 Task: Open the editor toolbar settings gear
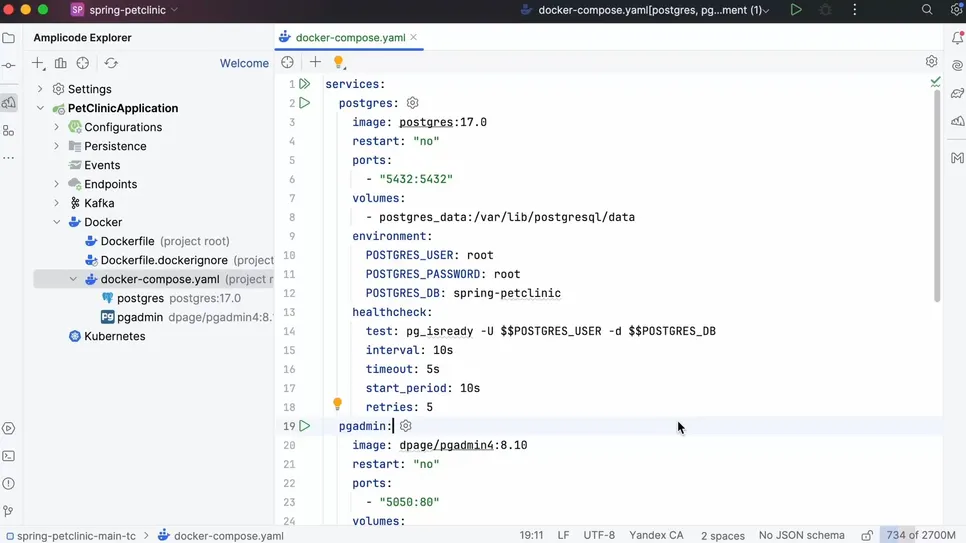931,62
